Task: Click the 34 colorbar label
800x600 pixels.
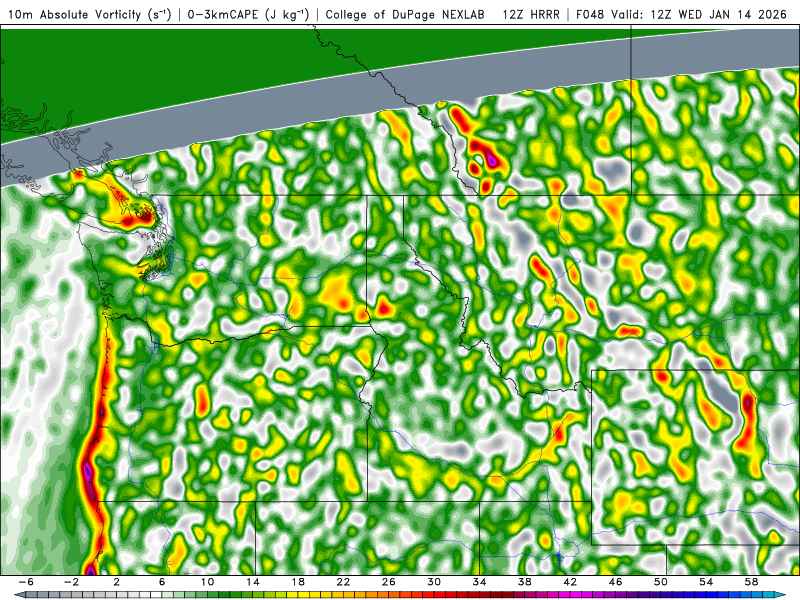Action: [x=479, y=582]
